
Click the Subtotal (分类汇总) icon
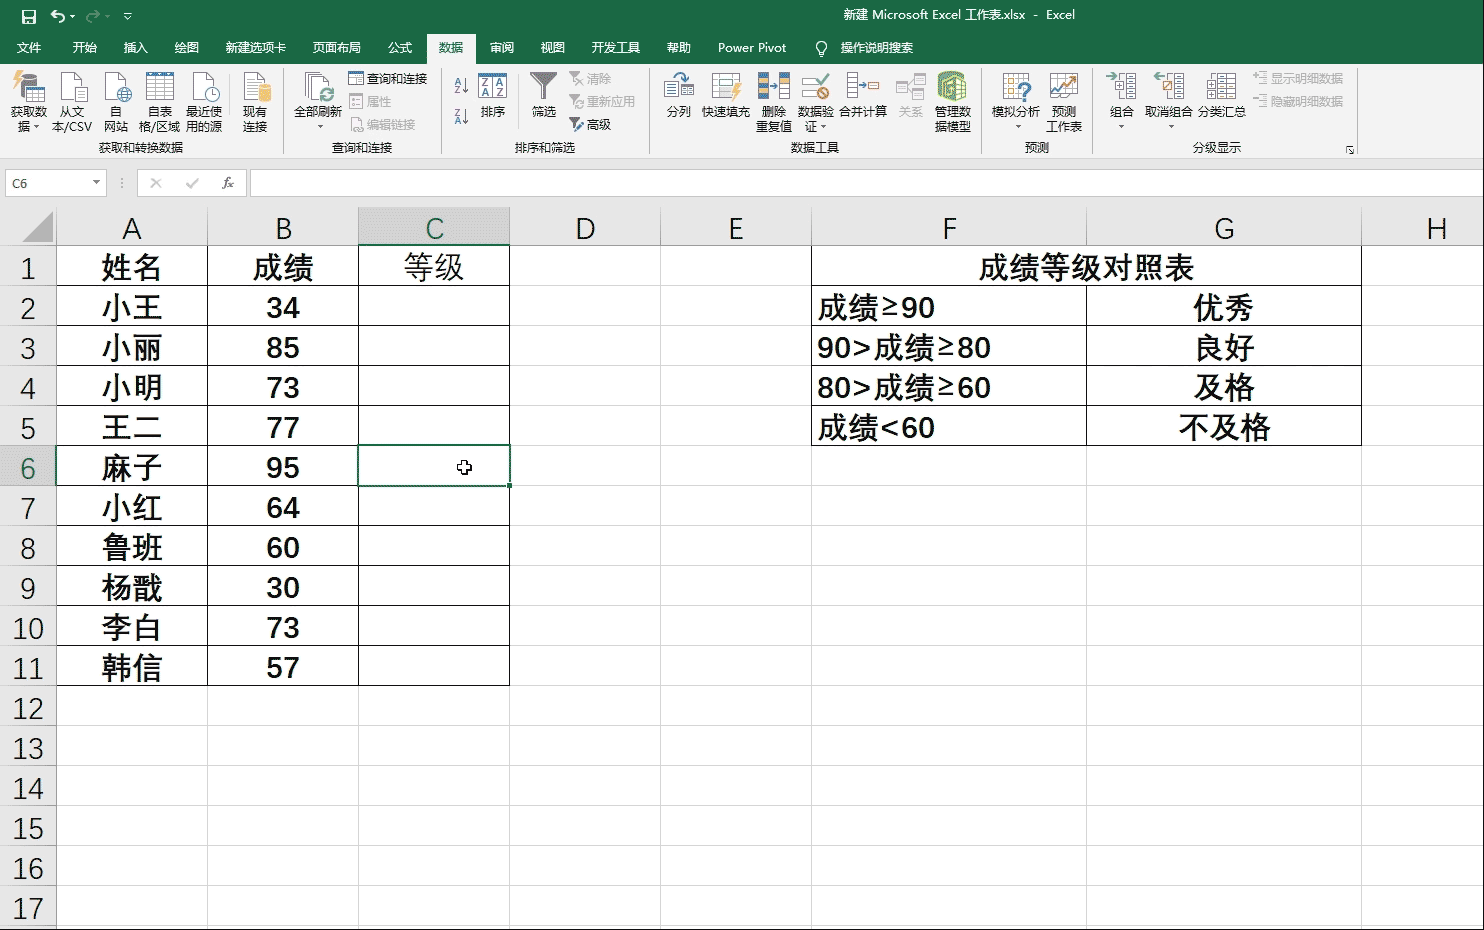1221,88
